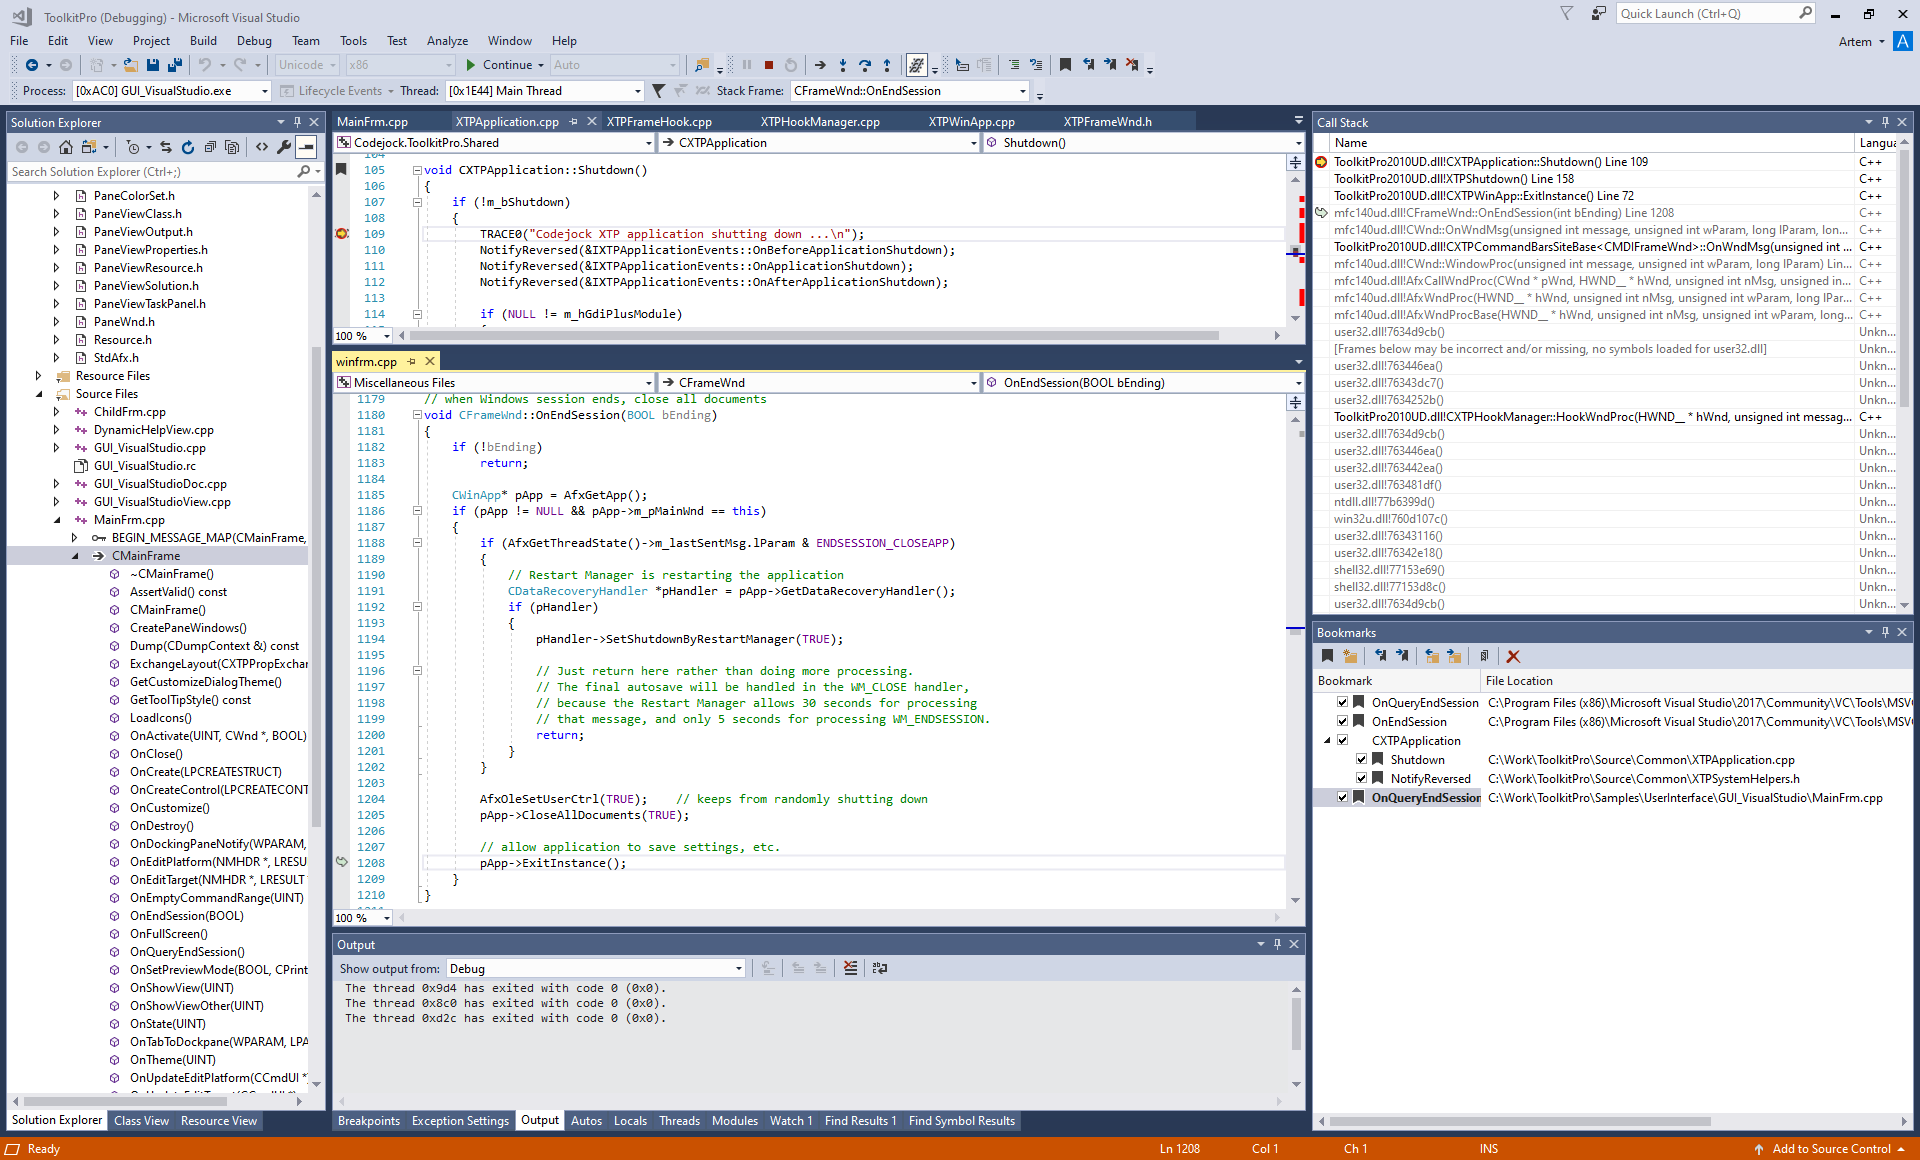The width and height of the screenshot is (1920, 1160).
Task: Open the Show output from dropdown
Action: [x=739, y=968]
